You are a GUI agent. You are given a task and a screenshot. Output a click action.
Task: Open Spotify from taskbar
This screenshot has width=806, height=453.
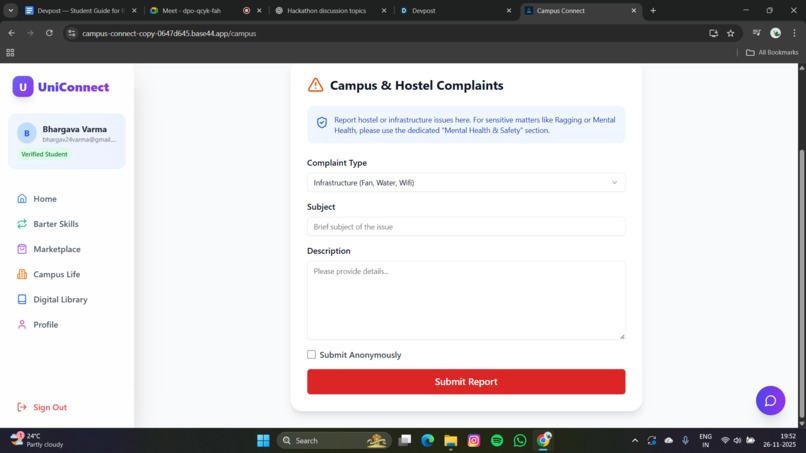(497, 441)
